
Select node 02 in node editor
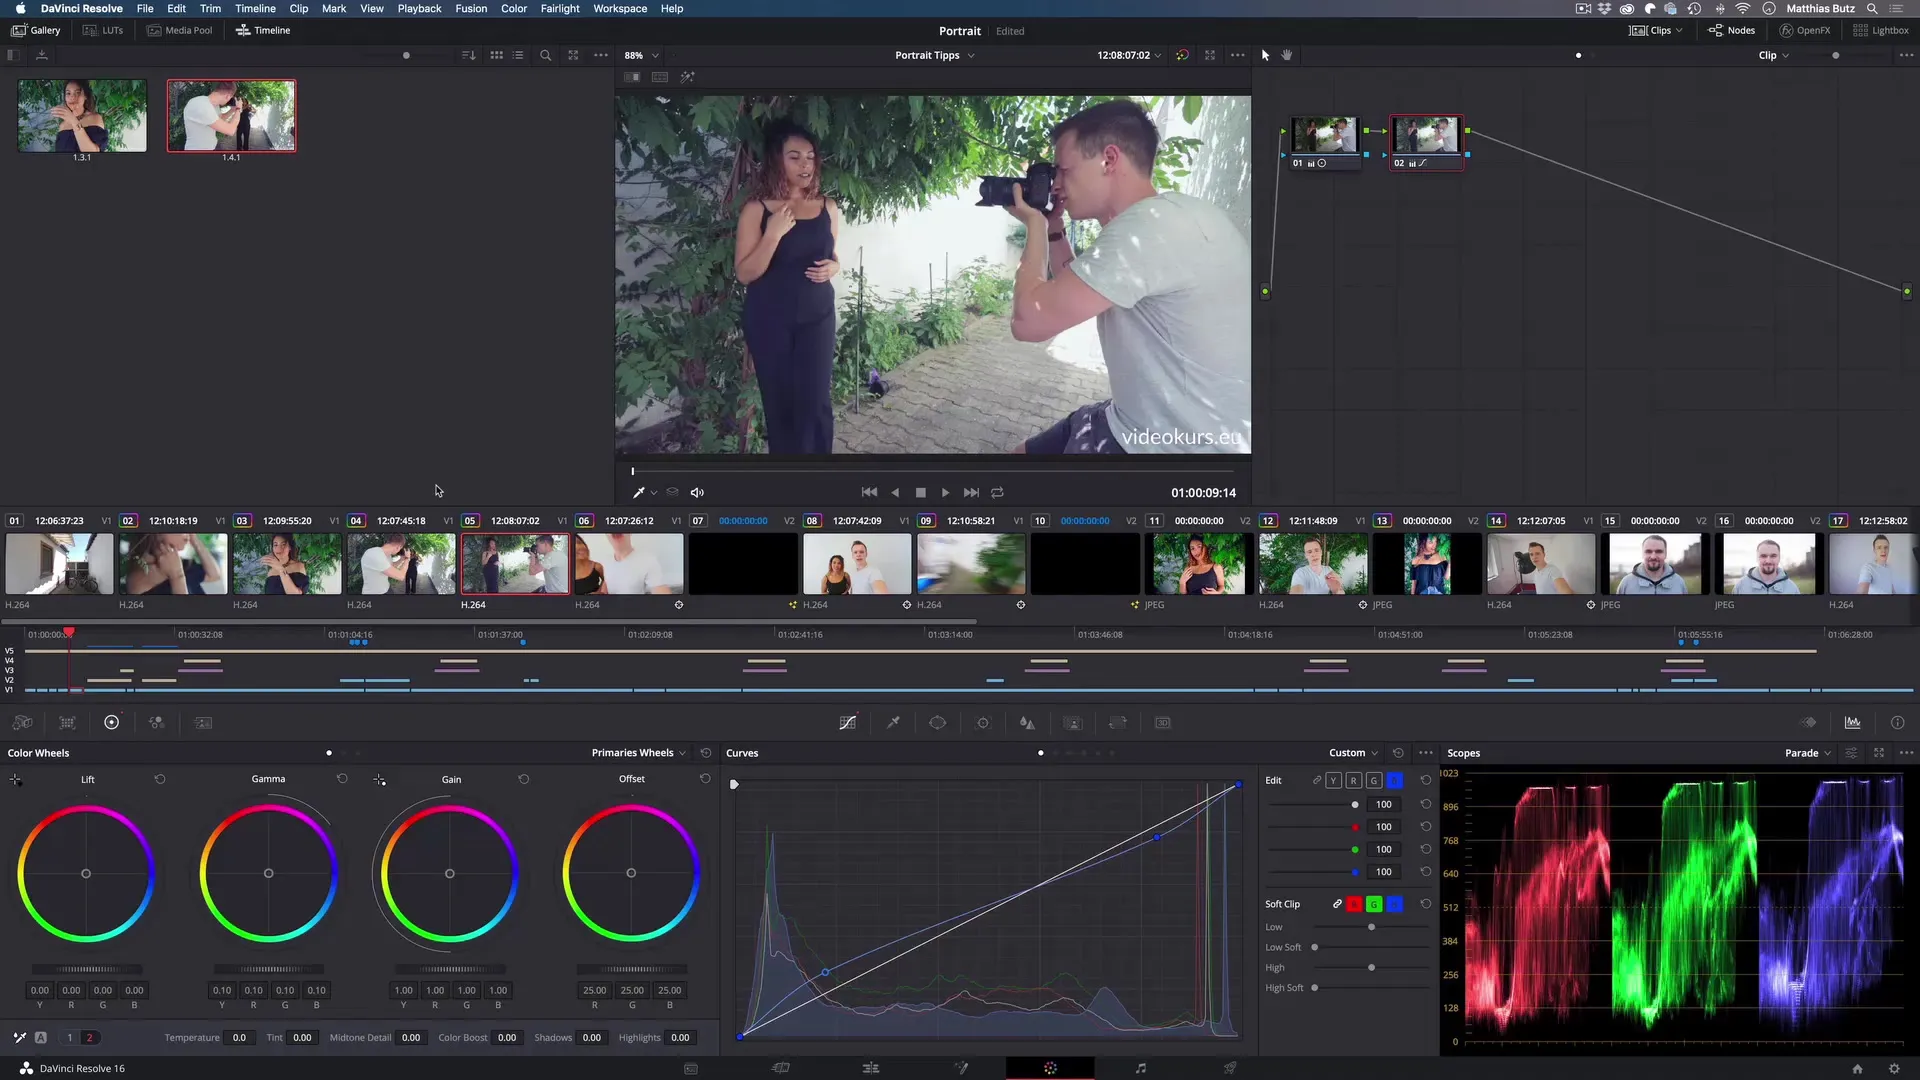[1426, 142]
